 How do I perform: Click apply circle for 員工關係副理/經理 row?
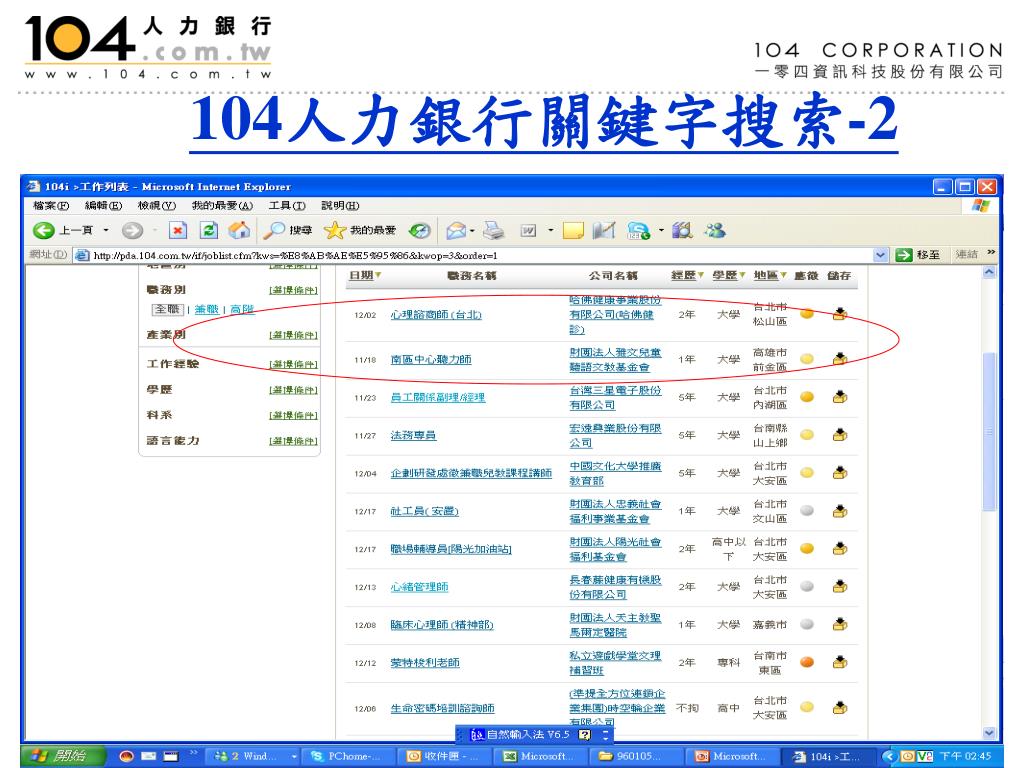click(x=807, y=396)
